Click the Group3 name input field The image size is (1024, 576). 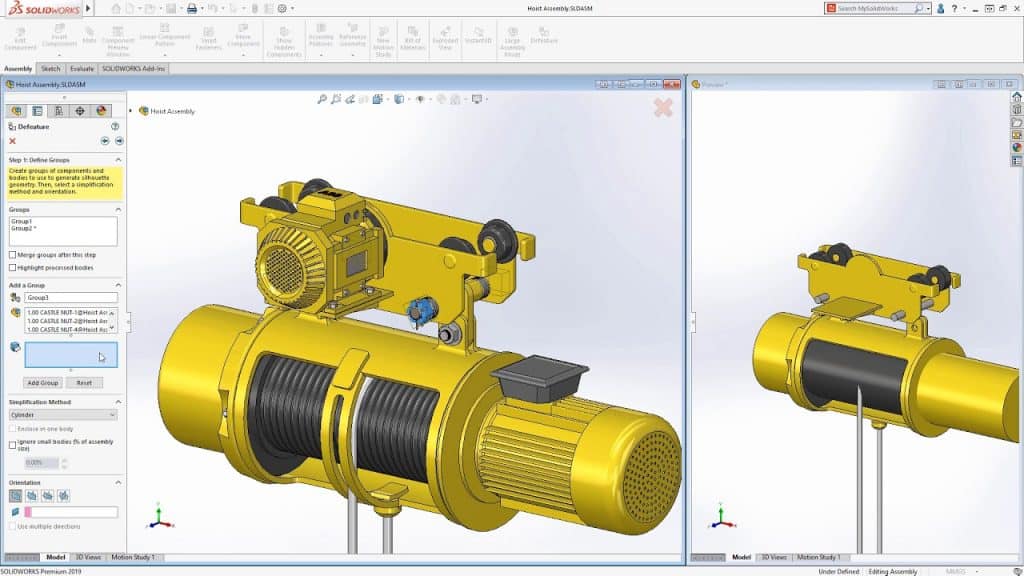pos(70,298)
